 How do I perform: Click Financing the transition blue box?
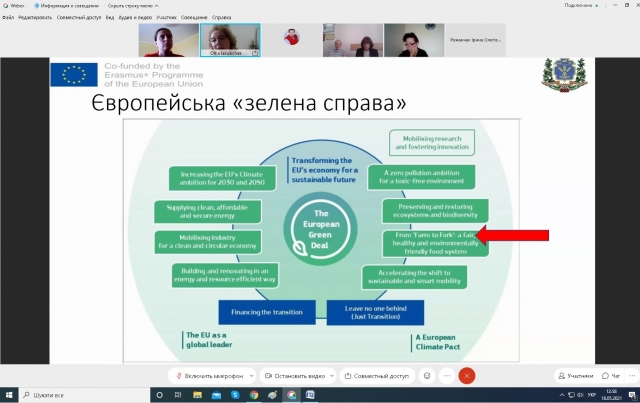coord(267,312)
